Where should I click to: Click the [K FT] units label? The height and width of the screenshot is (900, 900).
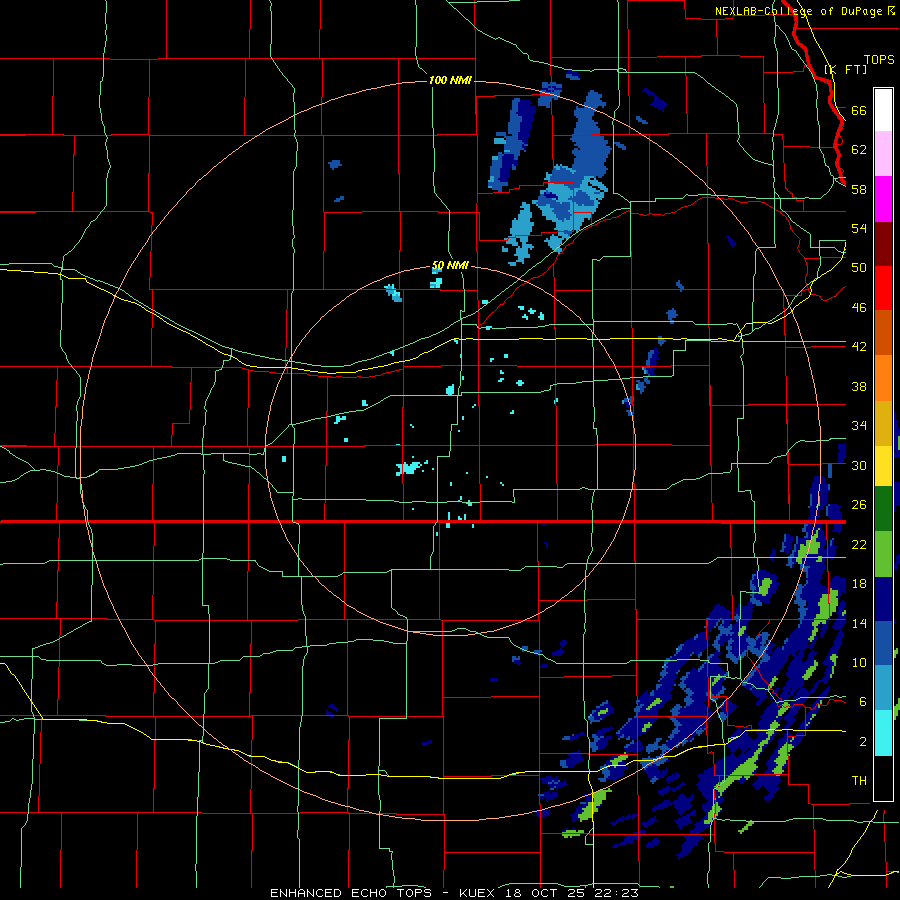click(845, 70)
